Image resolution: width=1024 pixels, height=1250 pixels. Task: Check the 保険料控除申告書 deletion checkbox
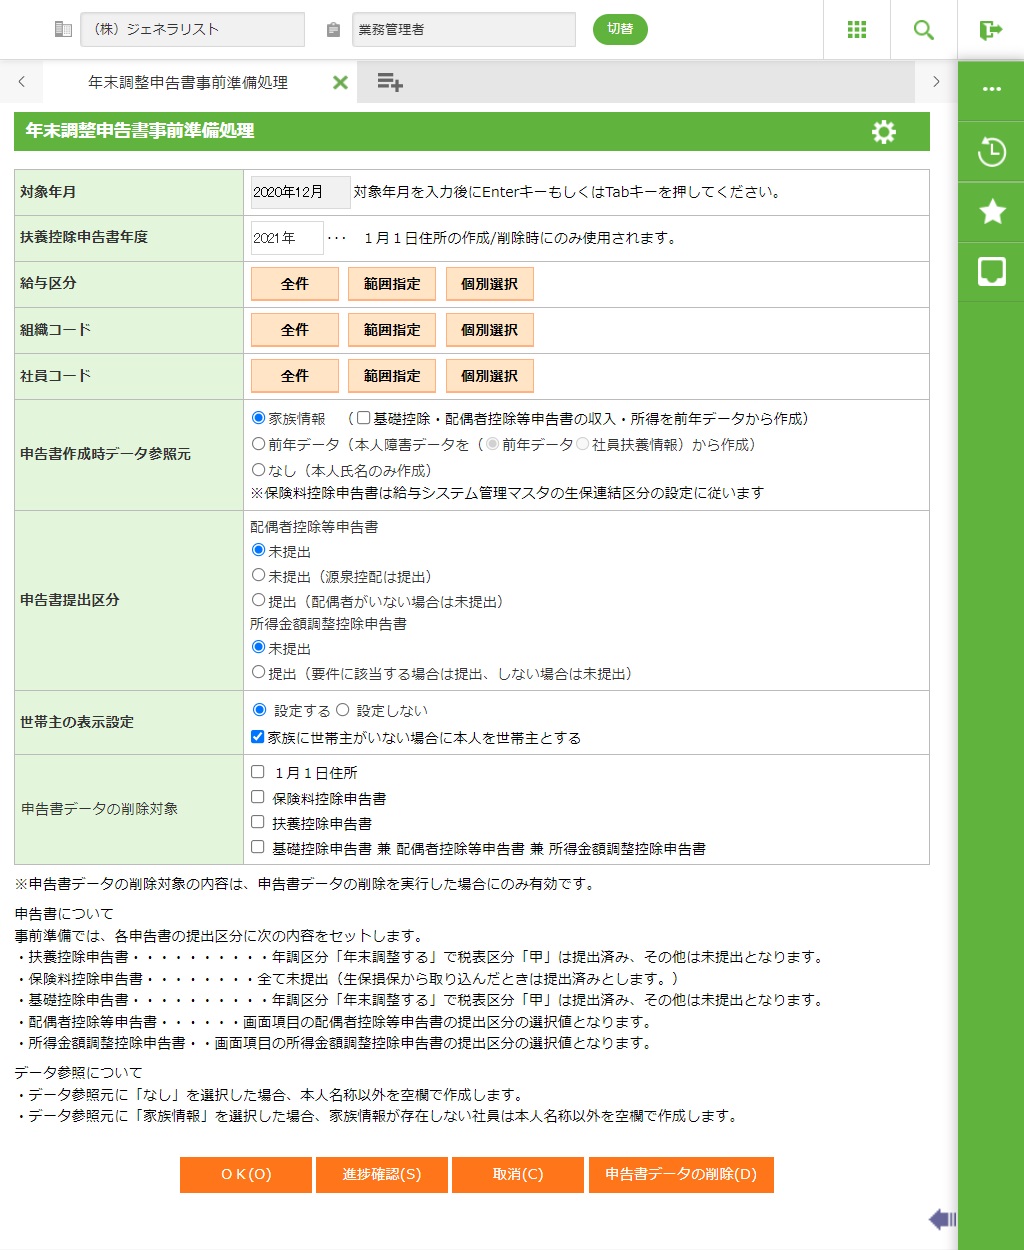pyautogui.click(x=258, y=798)
